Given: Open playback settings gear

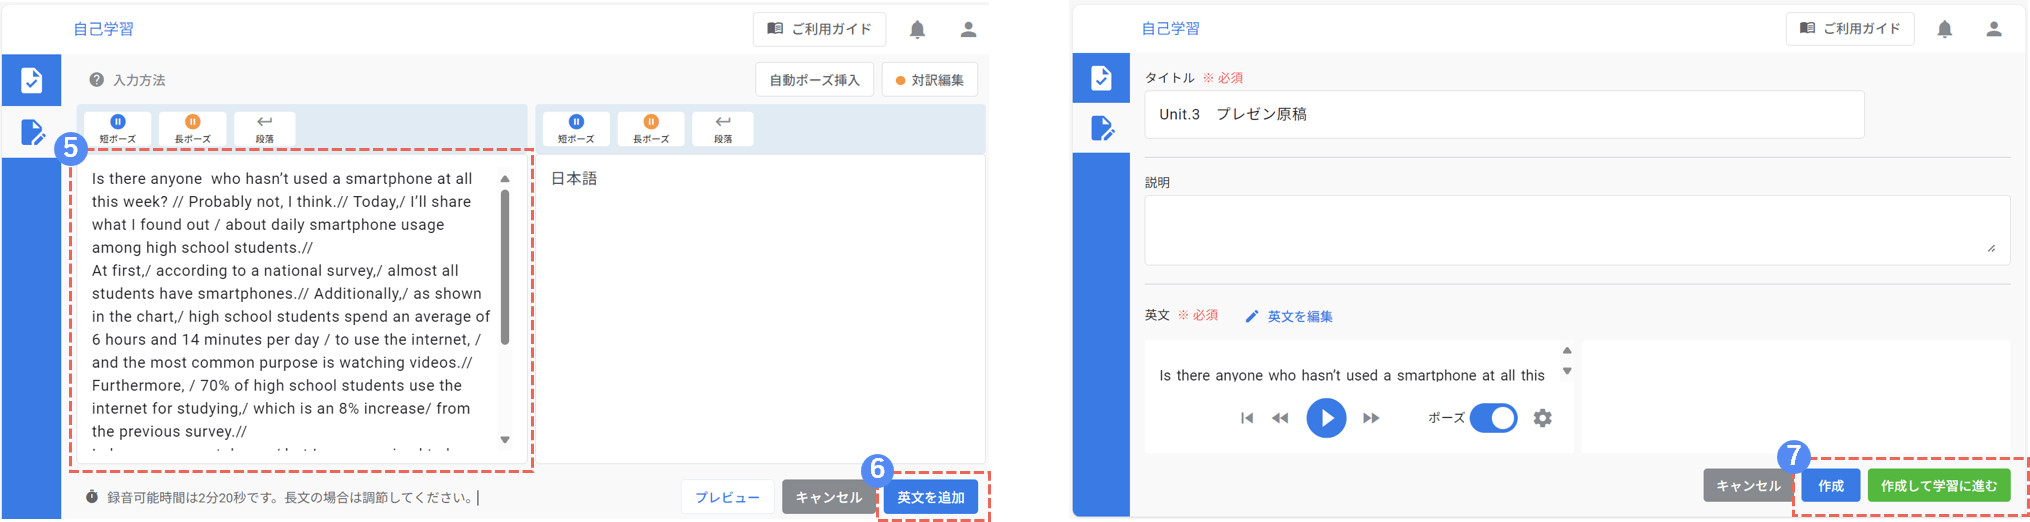Looking at the screenshot, I should pos(1543,418).
